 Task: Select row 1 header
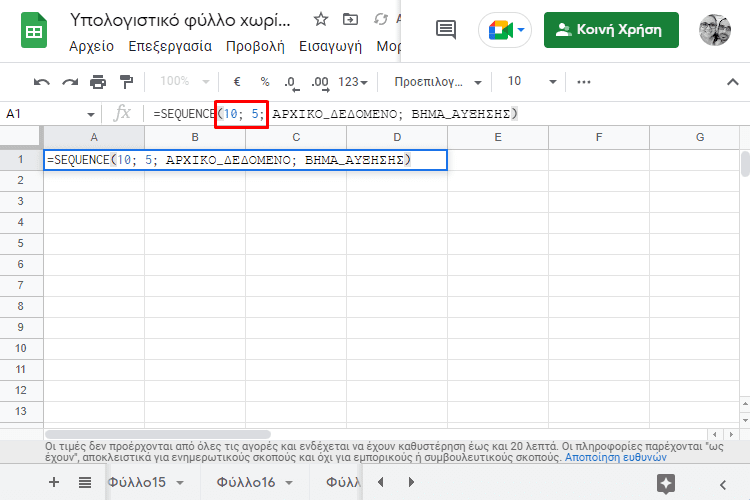pos(21,159)
